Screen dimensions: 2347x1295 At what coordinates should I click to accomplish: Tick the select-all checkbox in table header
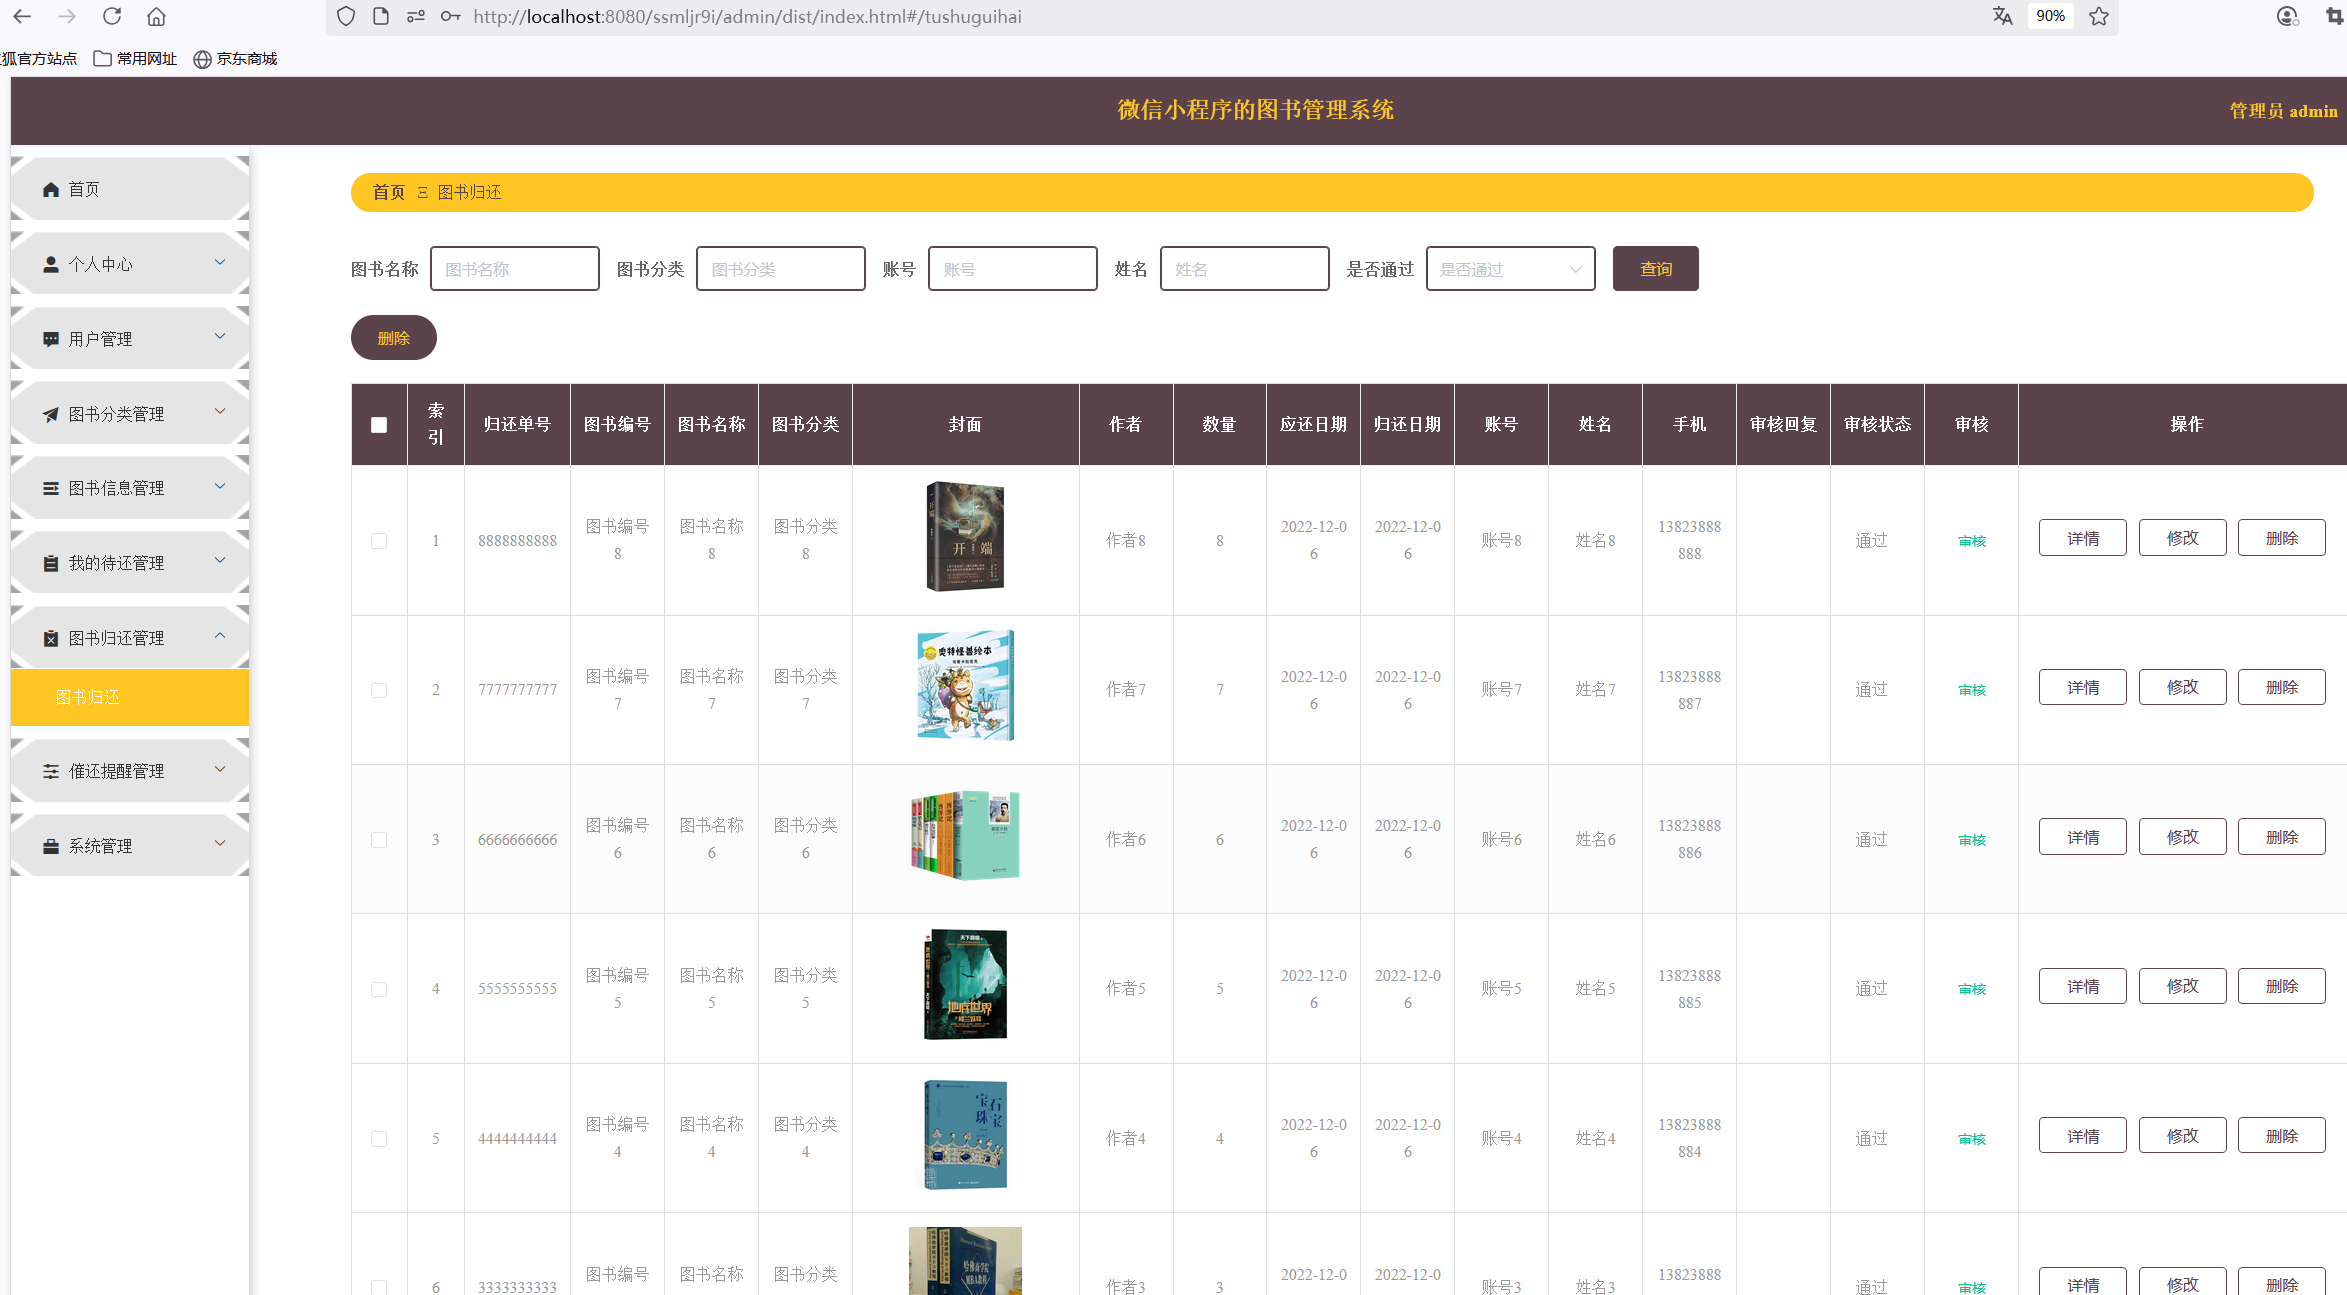pyautogui.click(x=379, y=425)
